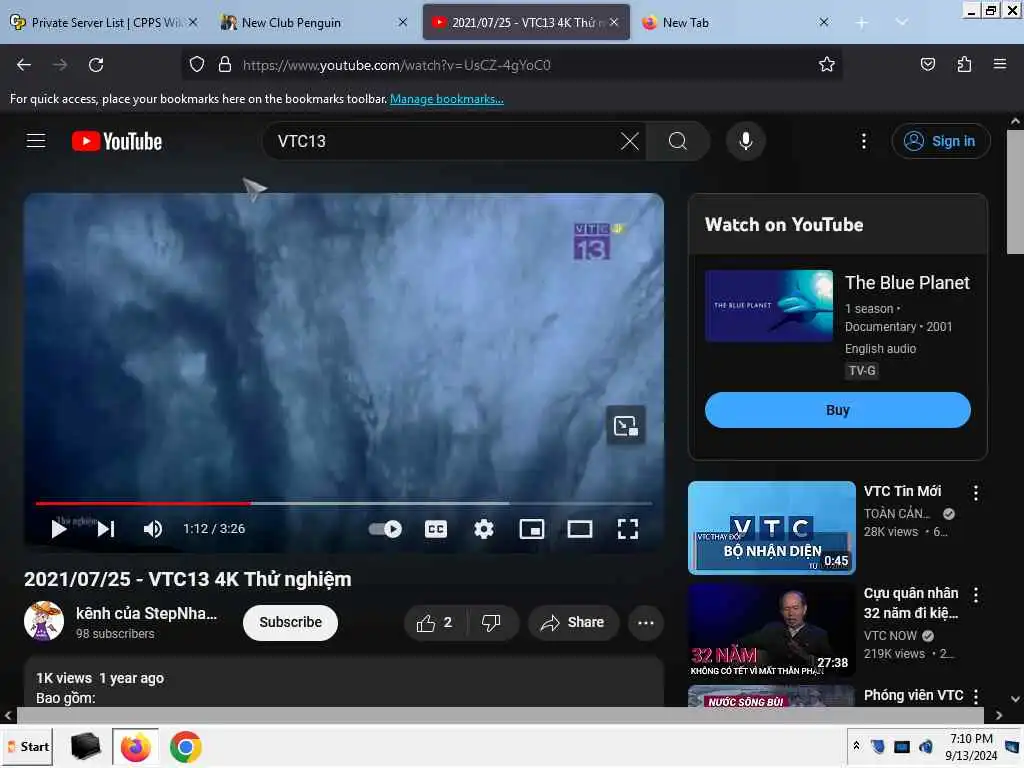Open options for VTC Tin Mới video
This screenshot has width=1024, height=768.
[975, 493]
